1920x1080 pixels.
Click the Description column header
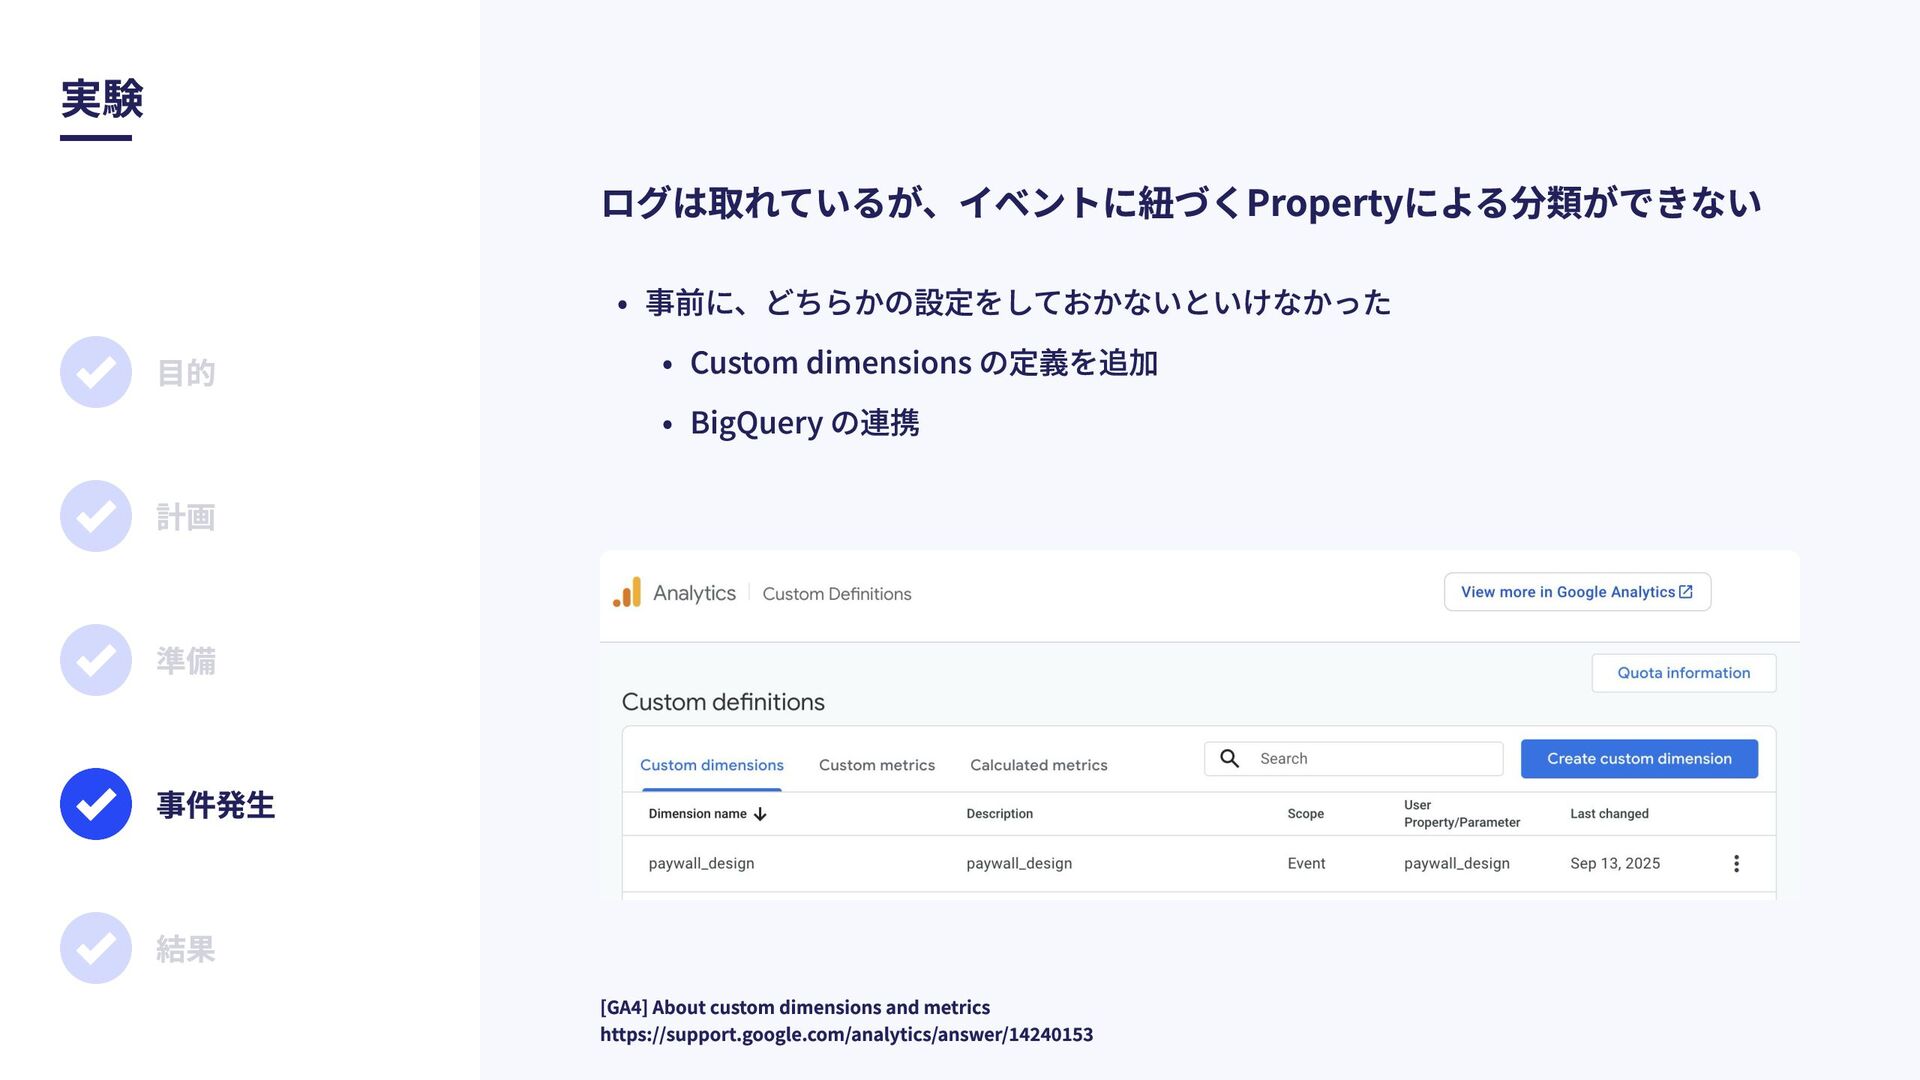coord(999,814)
